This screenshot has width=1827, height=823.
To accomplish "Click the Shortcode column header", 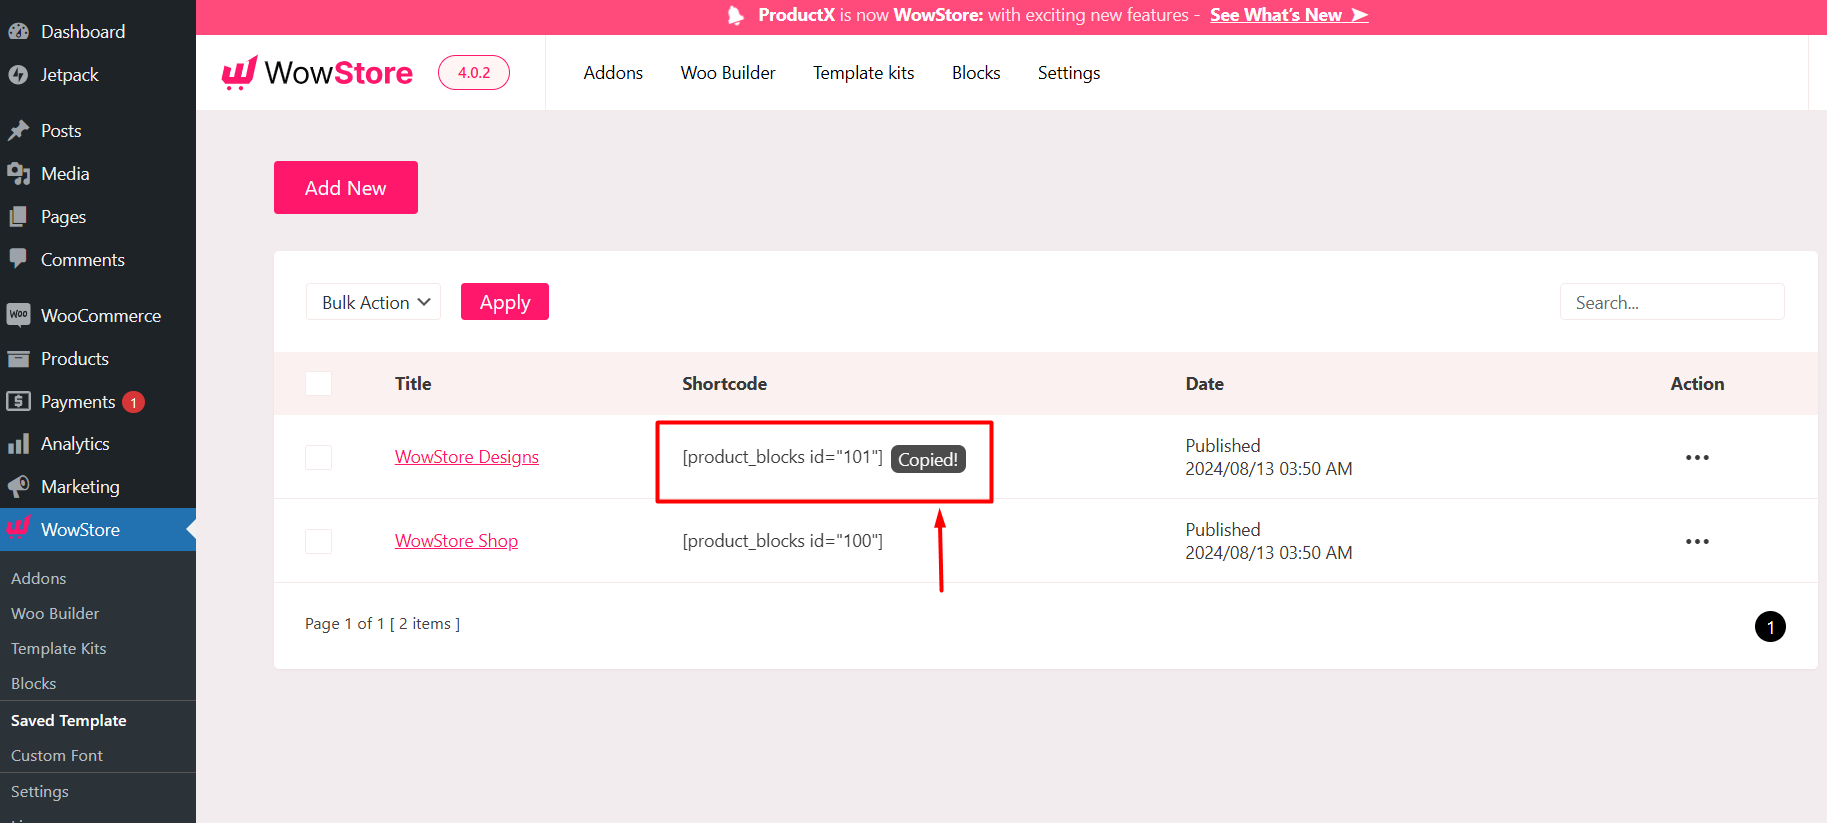I will 724,383.
